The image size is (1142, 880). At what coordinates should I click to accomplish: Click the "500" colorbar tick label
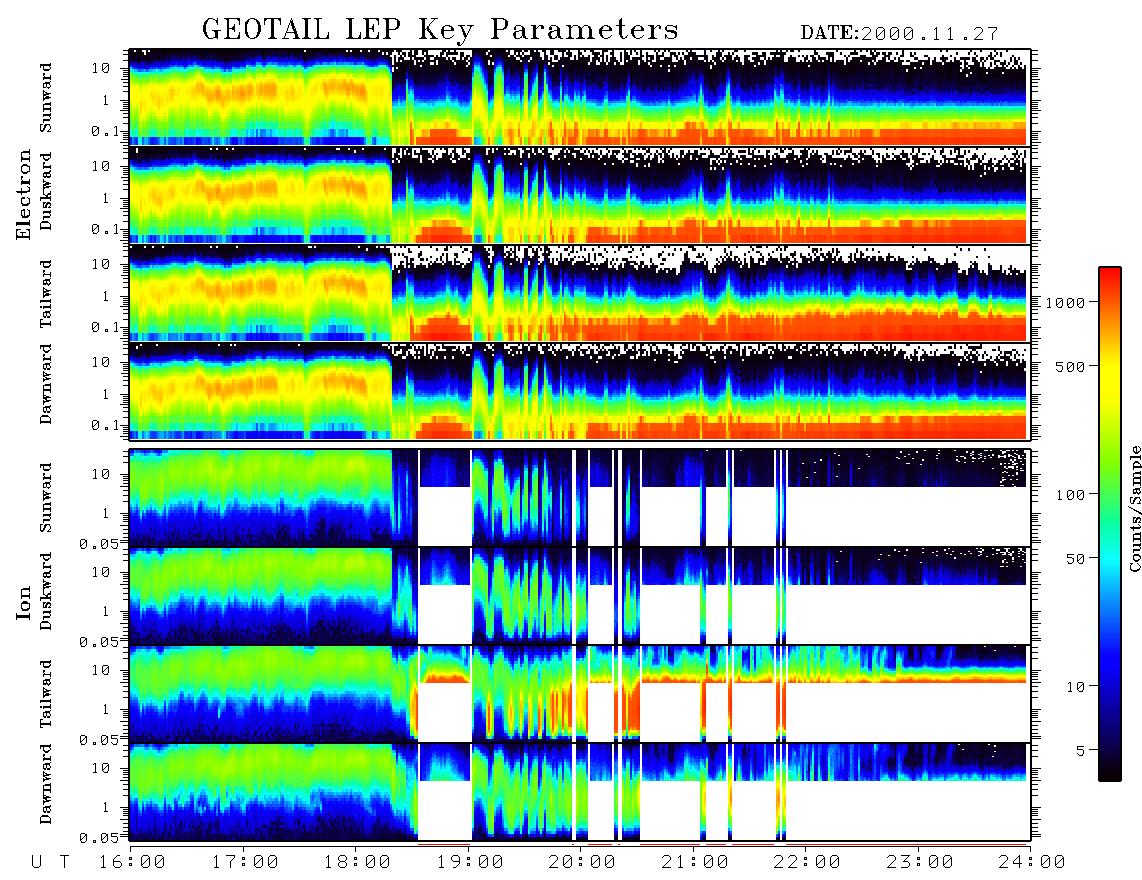point(1071,366)
